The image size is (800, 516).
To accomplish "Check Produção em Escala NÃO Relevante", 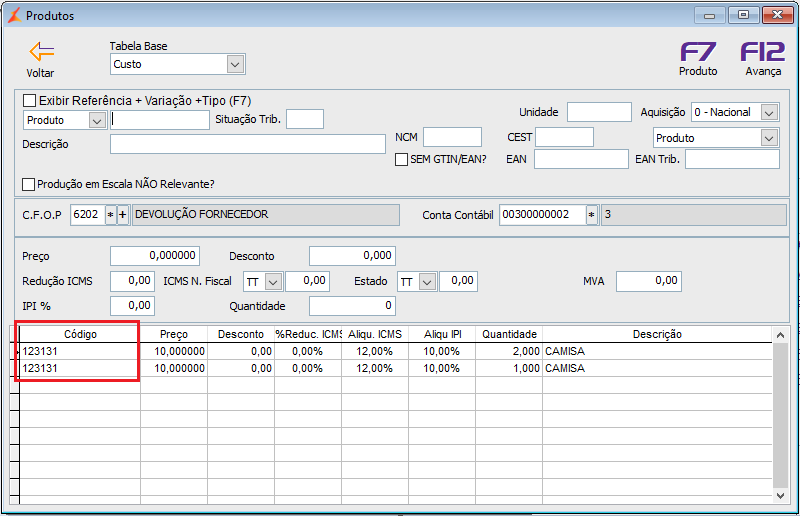I will [x=29, y=184].
